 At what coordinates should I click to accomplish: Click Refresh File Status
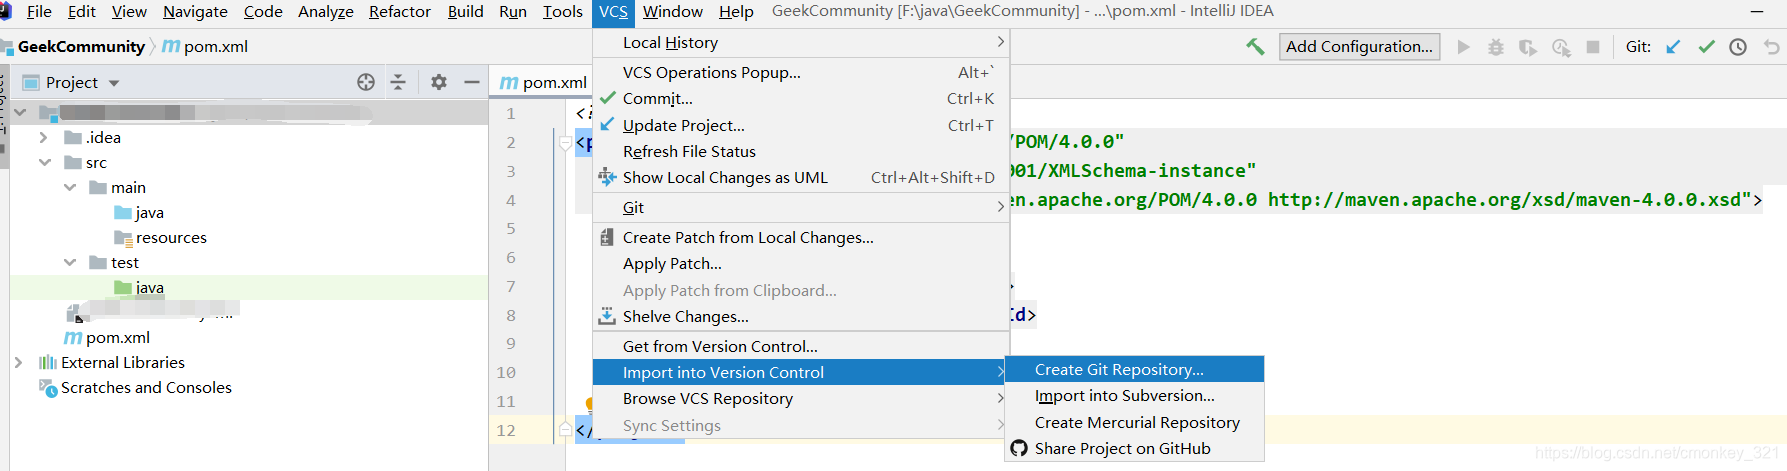pyautogui.click(x=801, y=152)
